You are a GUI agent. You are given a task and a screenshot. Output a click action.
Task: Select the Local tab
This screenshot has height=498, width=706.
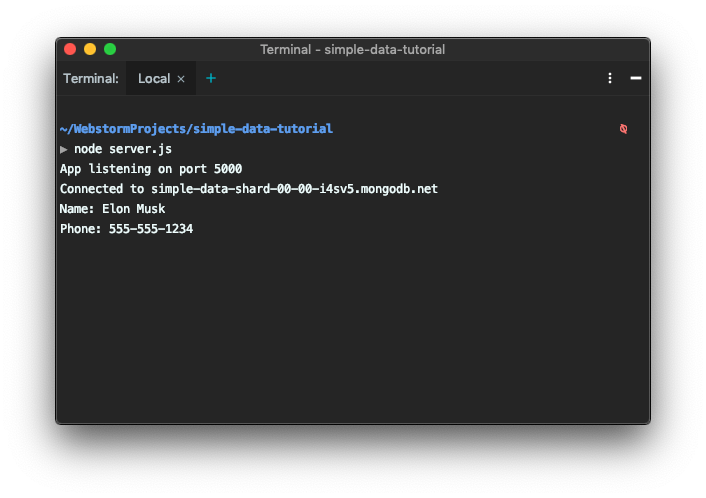click(154, 79)
